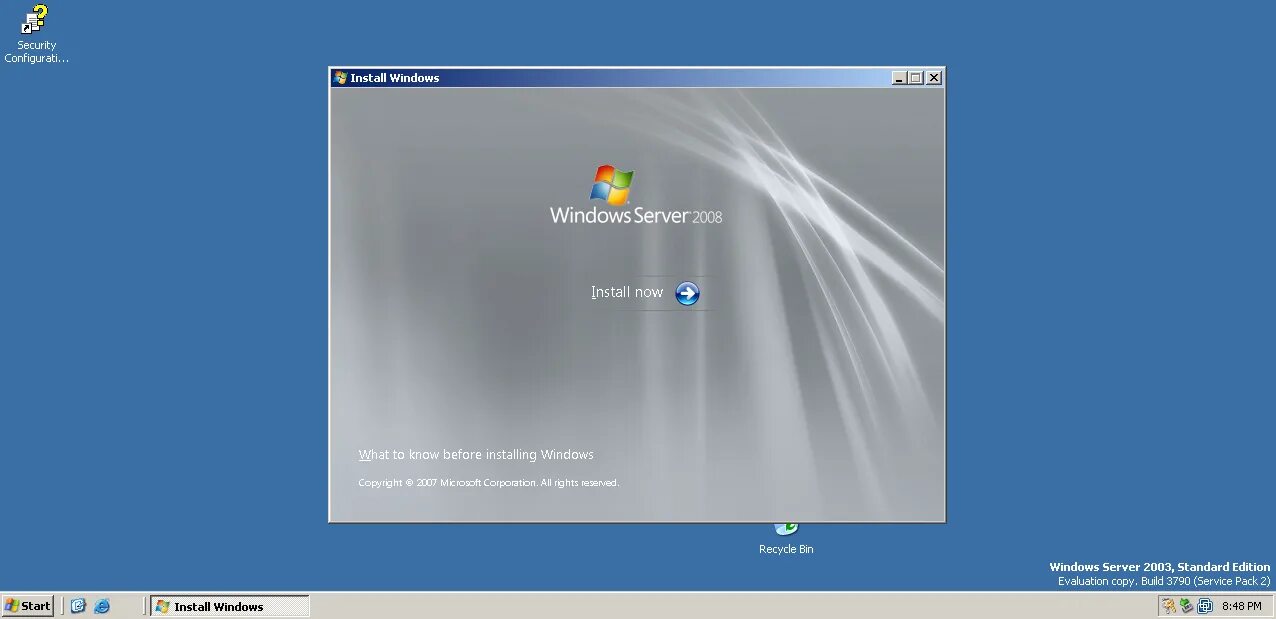Launch Internet Explorer from quick launch
This screenshot has height=619, width=1276.
coord(102,606)
